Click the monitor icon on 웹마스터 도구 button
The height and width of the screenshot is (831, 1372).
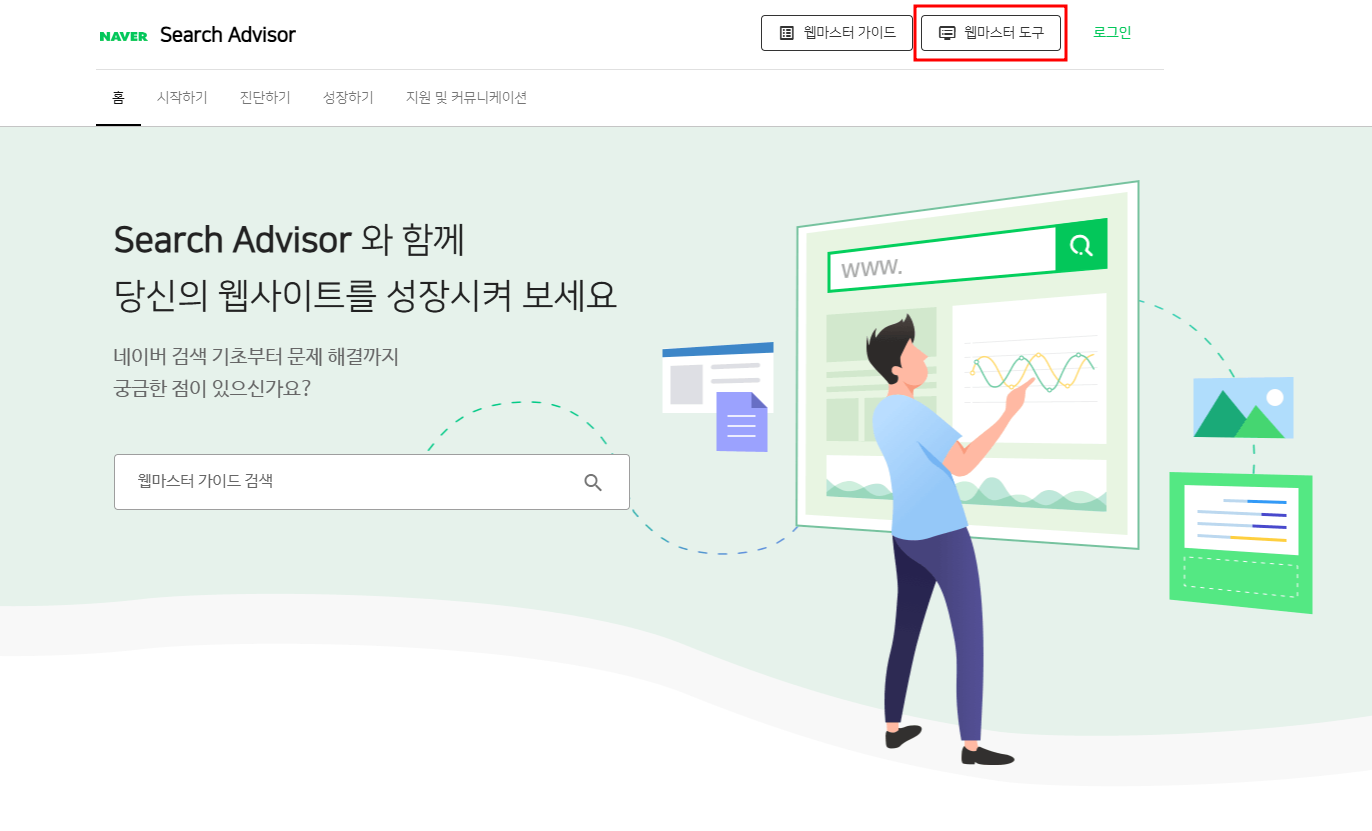coord(947,33)
